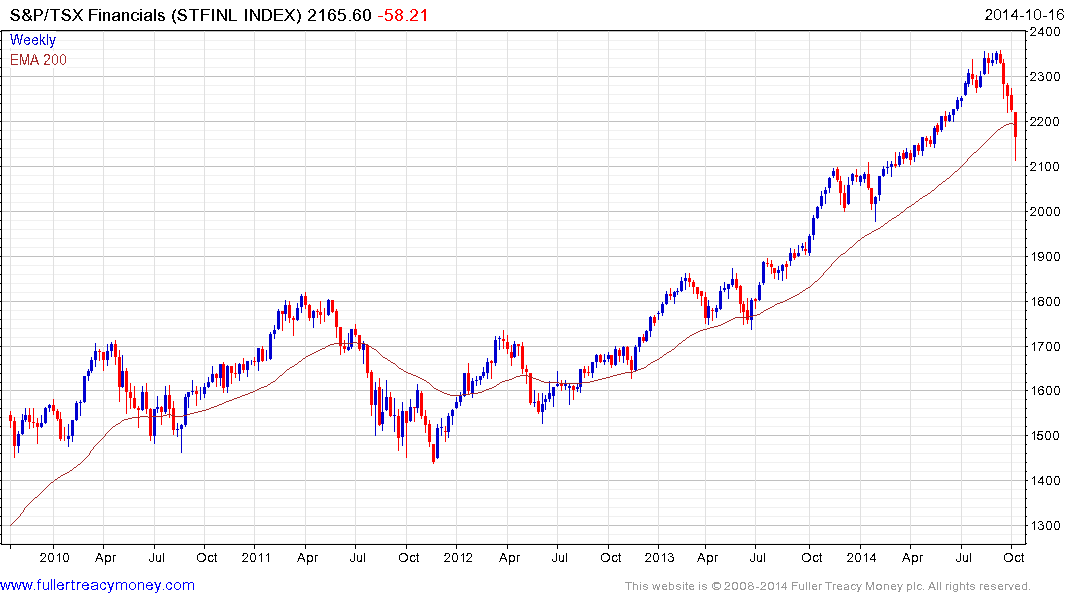Image resolution: width=1075 pixels, height=600 pixels.
Task: Open the www.fullertreacymoney.com link
Action: point(97,585)
